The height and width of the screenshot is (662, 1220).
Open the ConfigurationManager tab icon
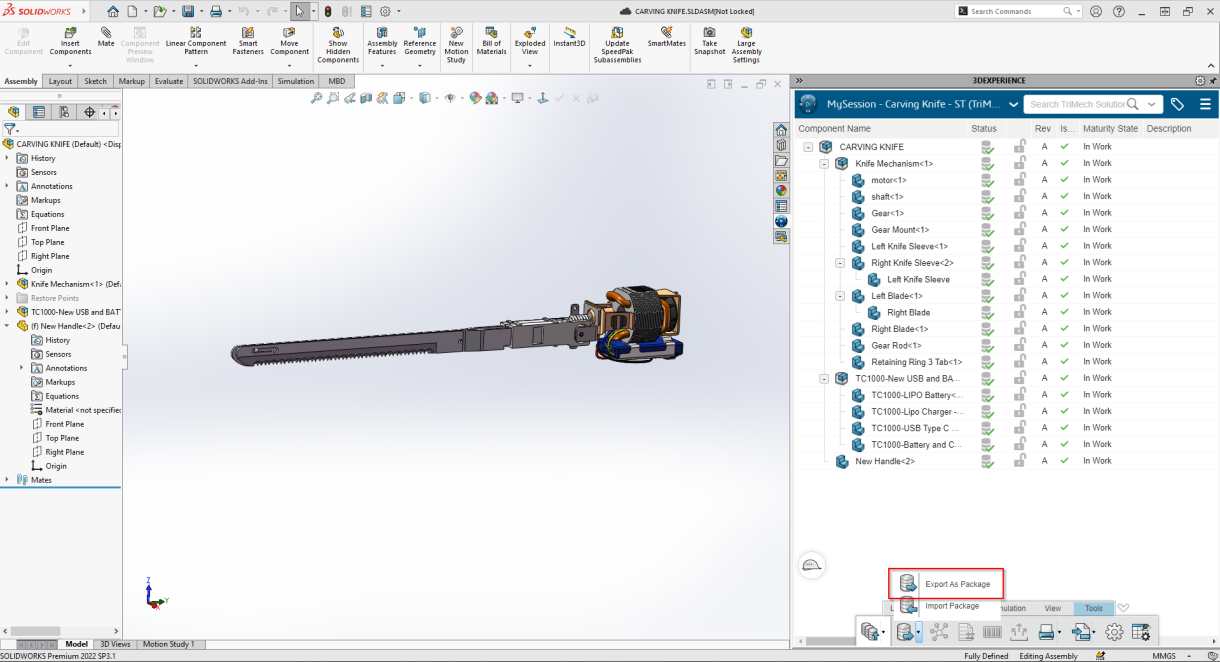pos(64,112)
